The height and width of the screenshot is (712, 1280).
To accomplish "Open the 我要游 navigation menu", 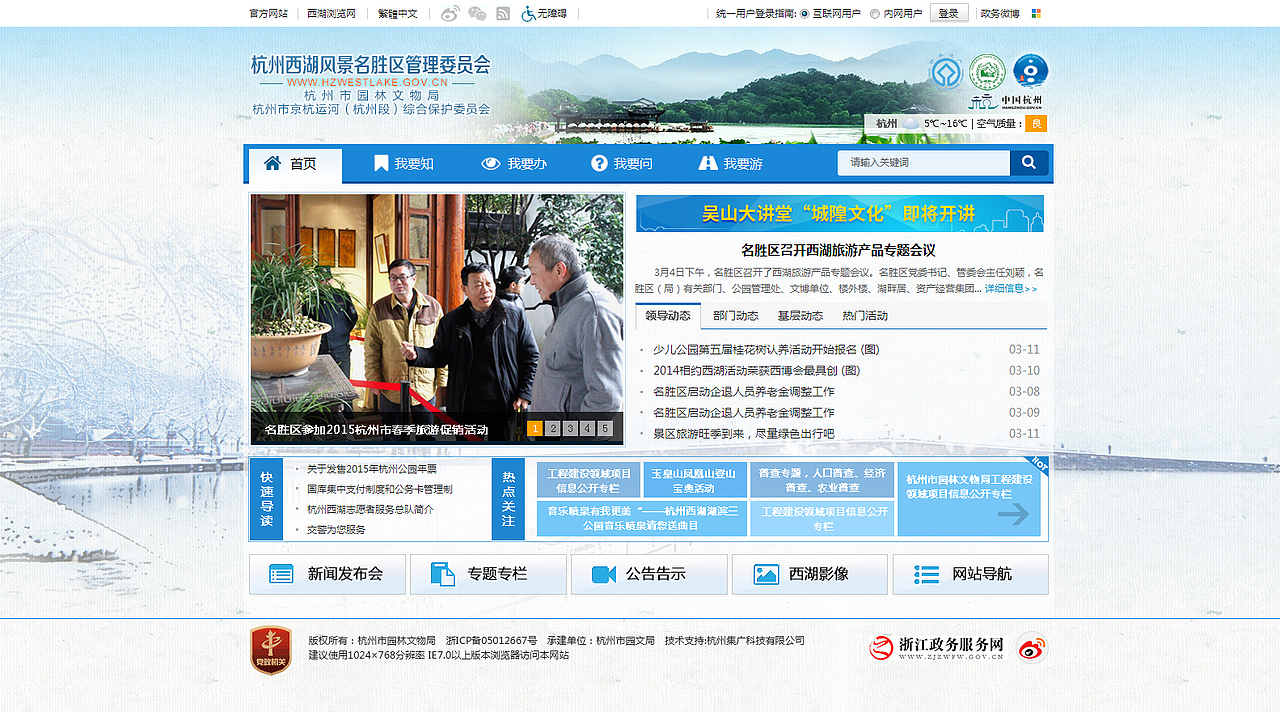I will coord(733,161).
